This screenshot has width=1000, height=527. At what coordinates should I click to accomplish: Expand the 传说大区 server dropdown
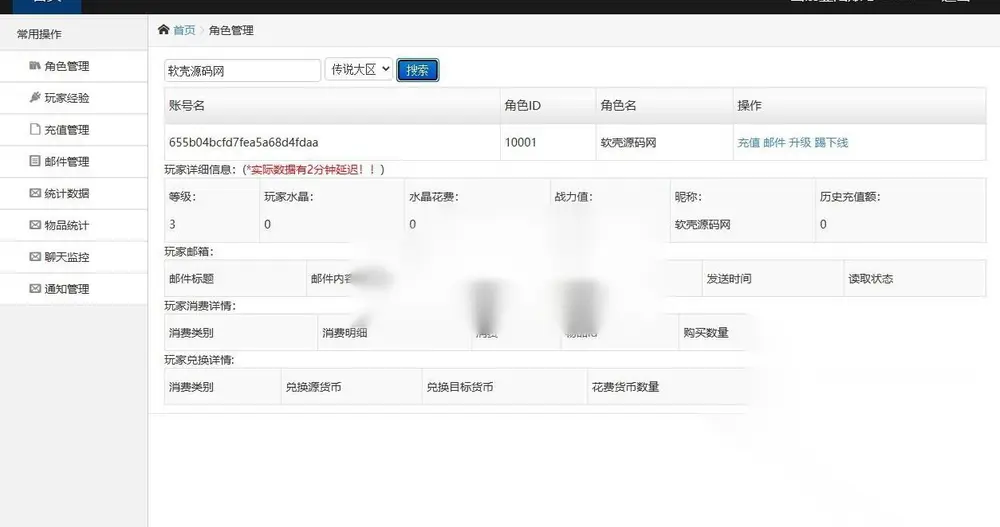coord(359,70)
